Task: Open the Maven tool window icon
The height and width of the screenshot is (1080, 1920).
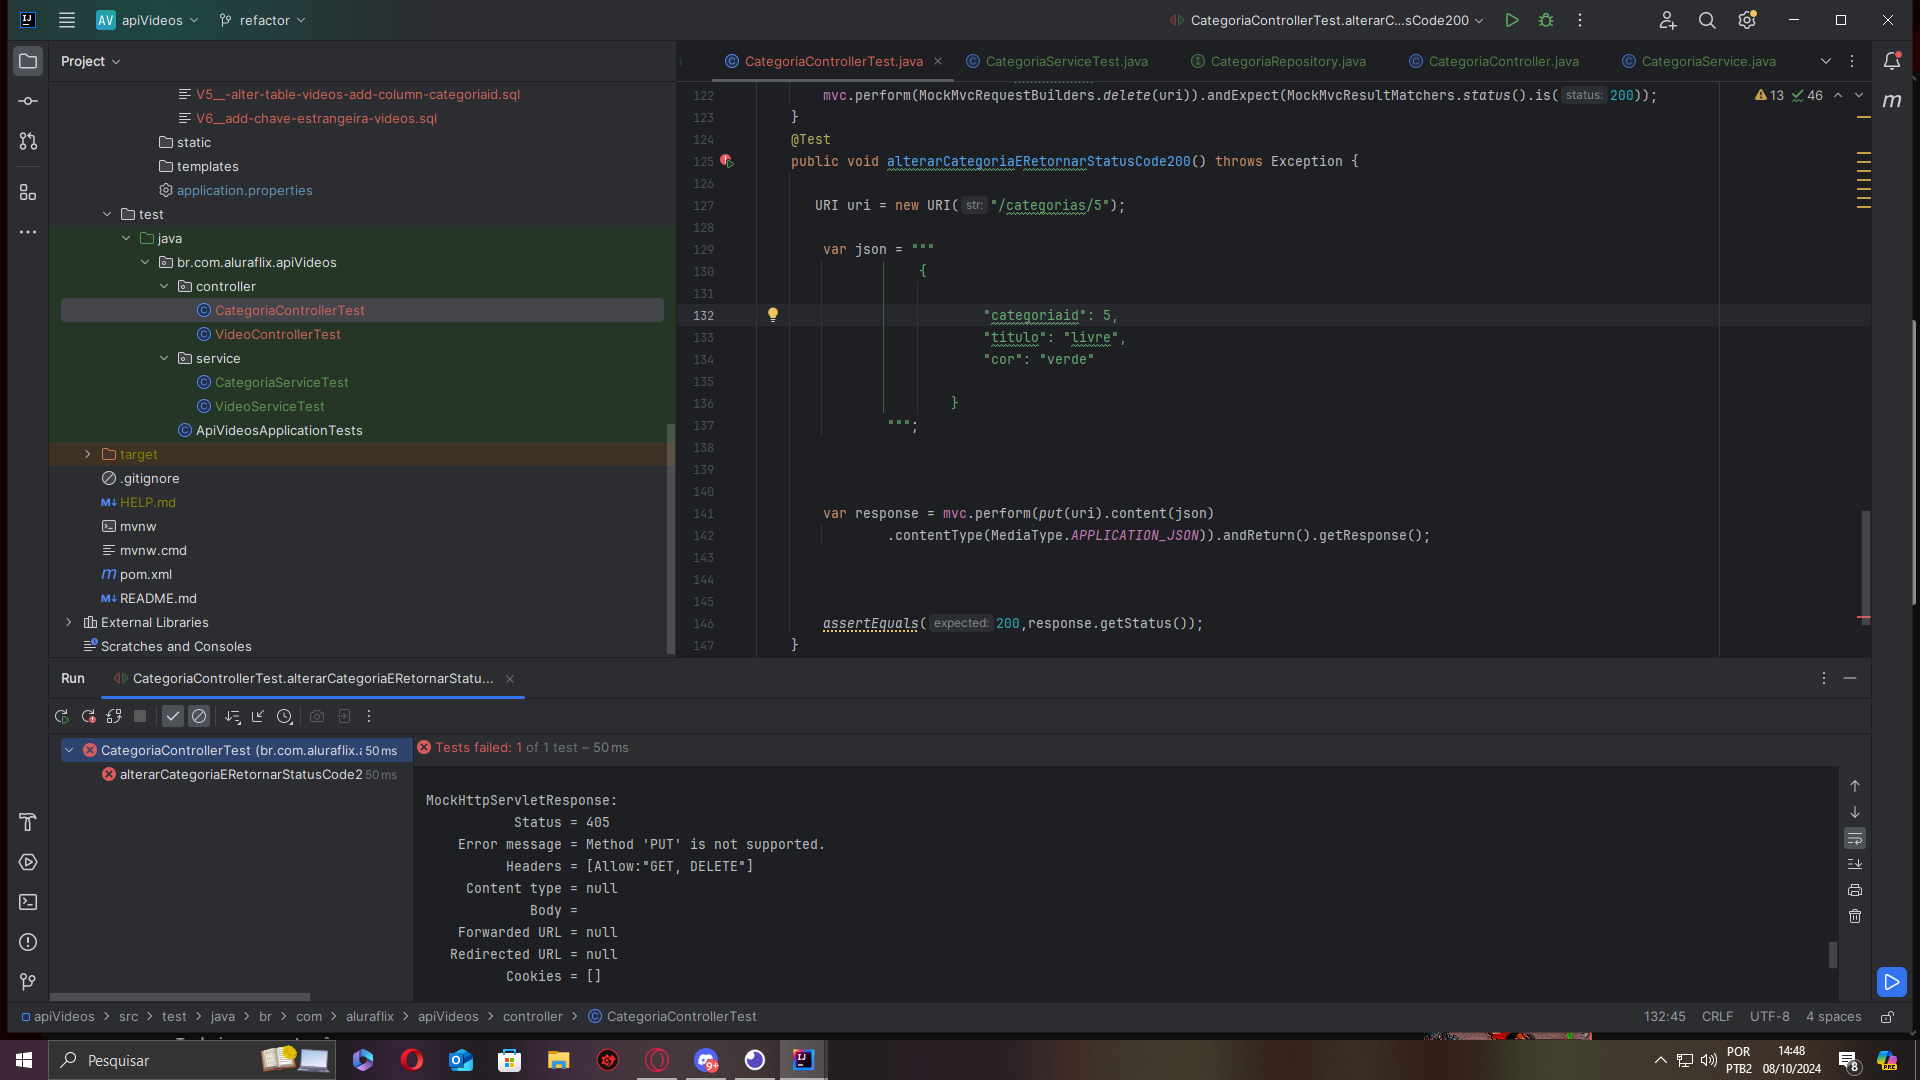Action: coord(1892,101)
